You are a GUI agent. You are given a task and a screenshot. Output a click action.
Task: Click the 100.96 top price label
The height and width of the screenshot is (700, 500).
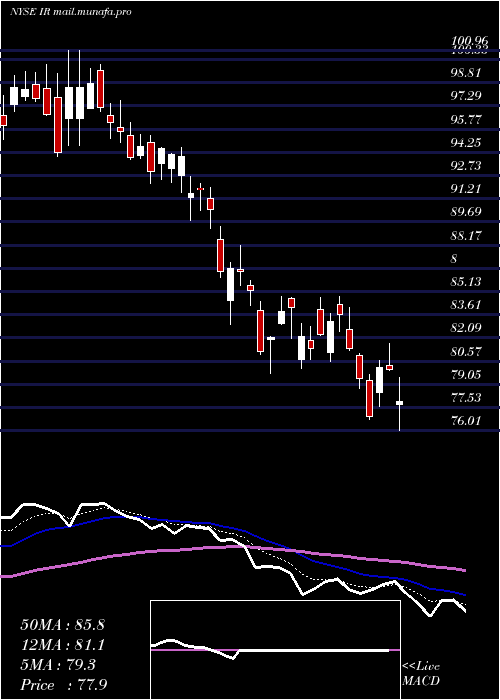click(469, 42)
